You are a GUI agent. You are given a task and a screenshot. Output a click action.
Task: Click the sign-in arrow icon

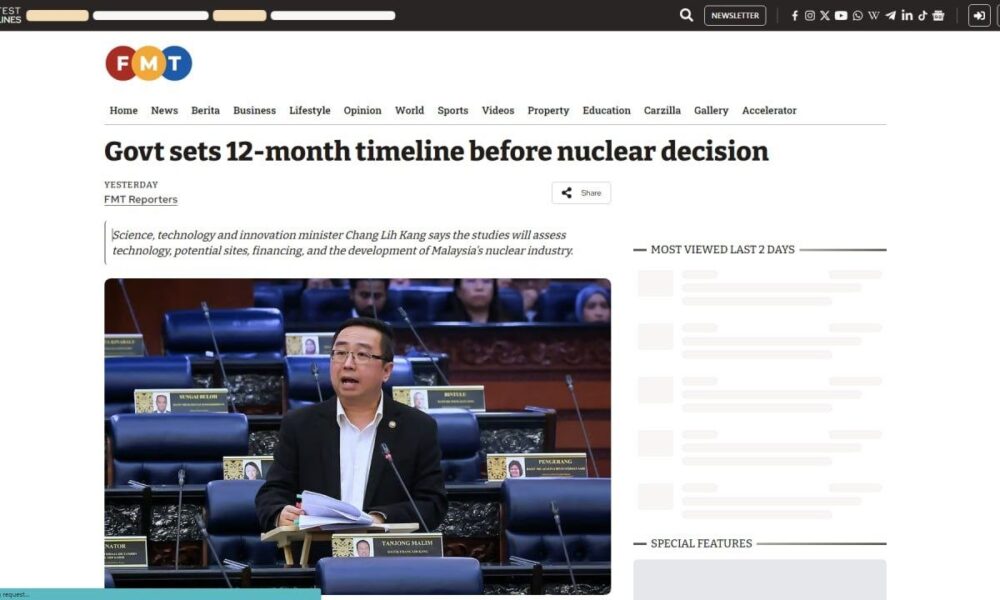979,15
